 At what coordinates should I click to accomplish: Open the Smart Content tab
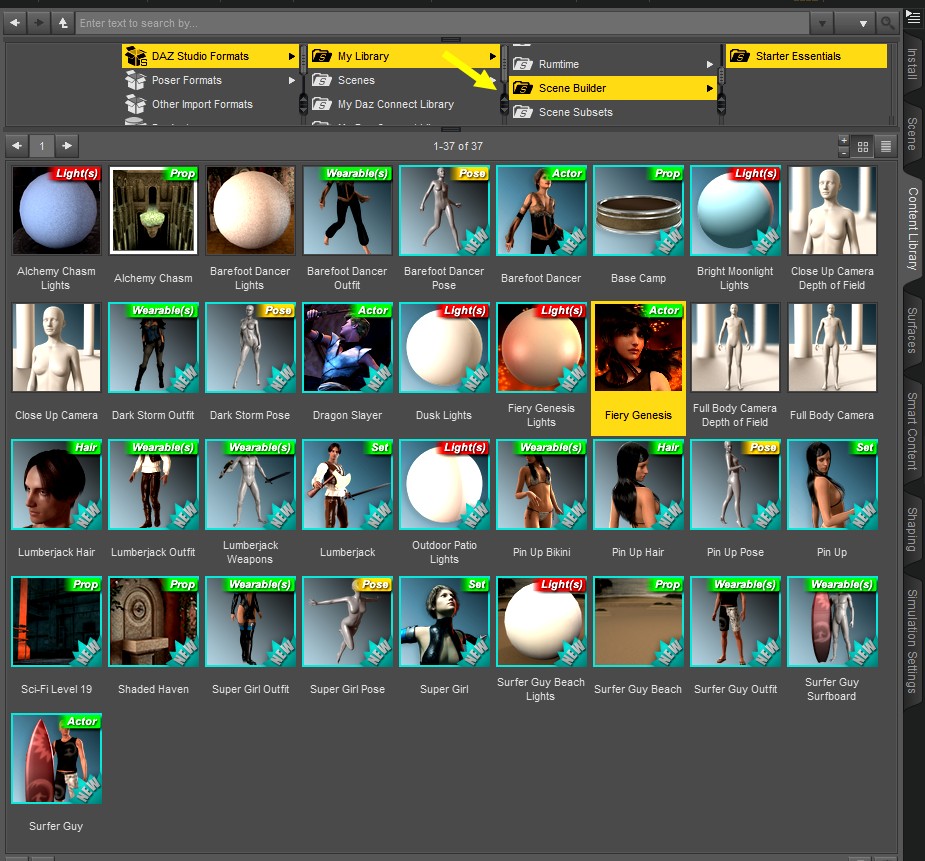coord(913,431)
